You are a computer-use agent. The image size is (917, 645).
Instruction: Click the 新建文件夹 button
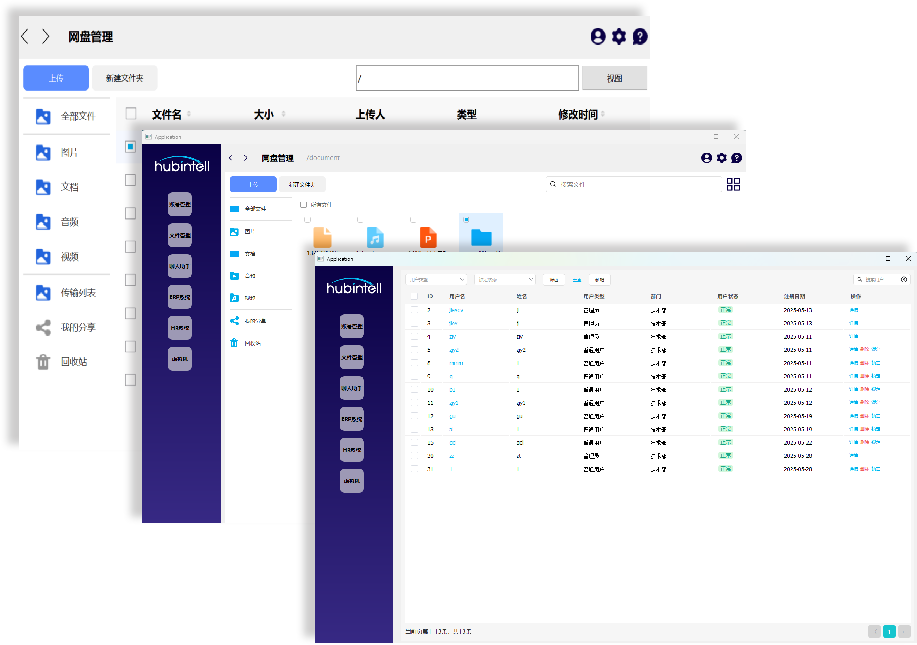pos(125,78)
